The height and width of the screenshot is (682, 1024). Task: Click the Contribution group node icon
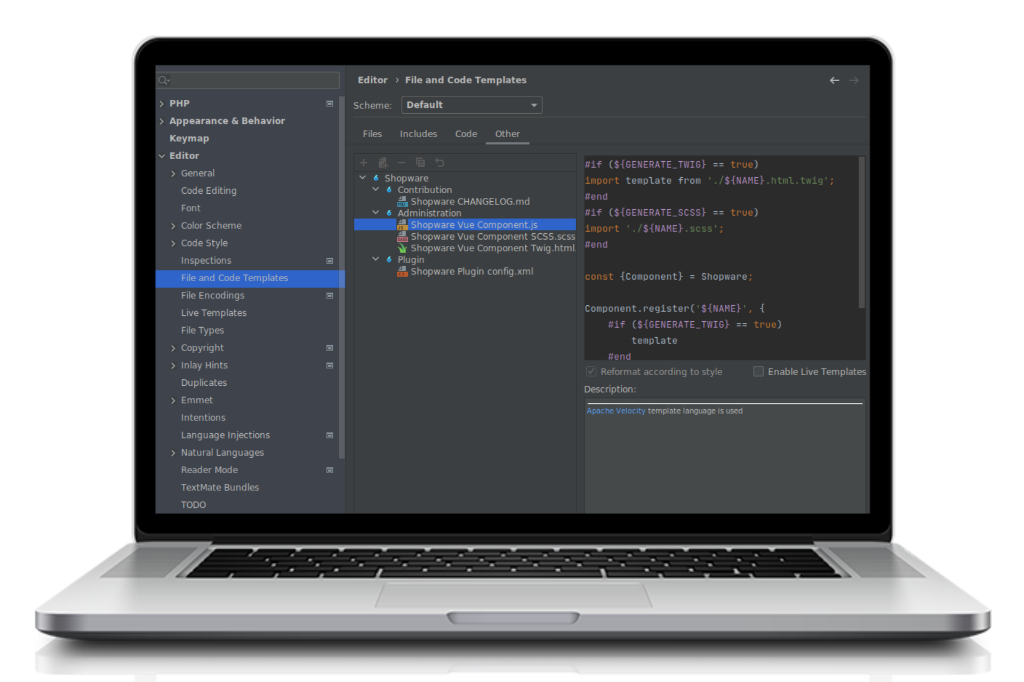pos(389,190)
